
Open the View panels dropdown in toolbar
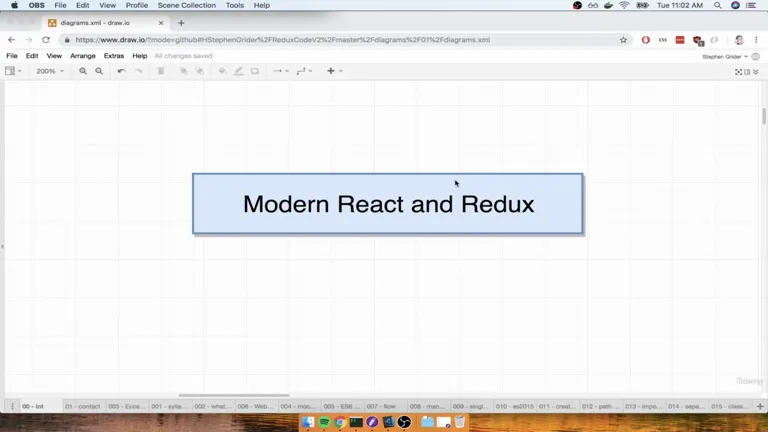point(13,71)
